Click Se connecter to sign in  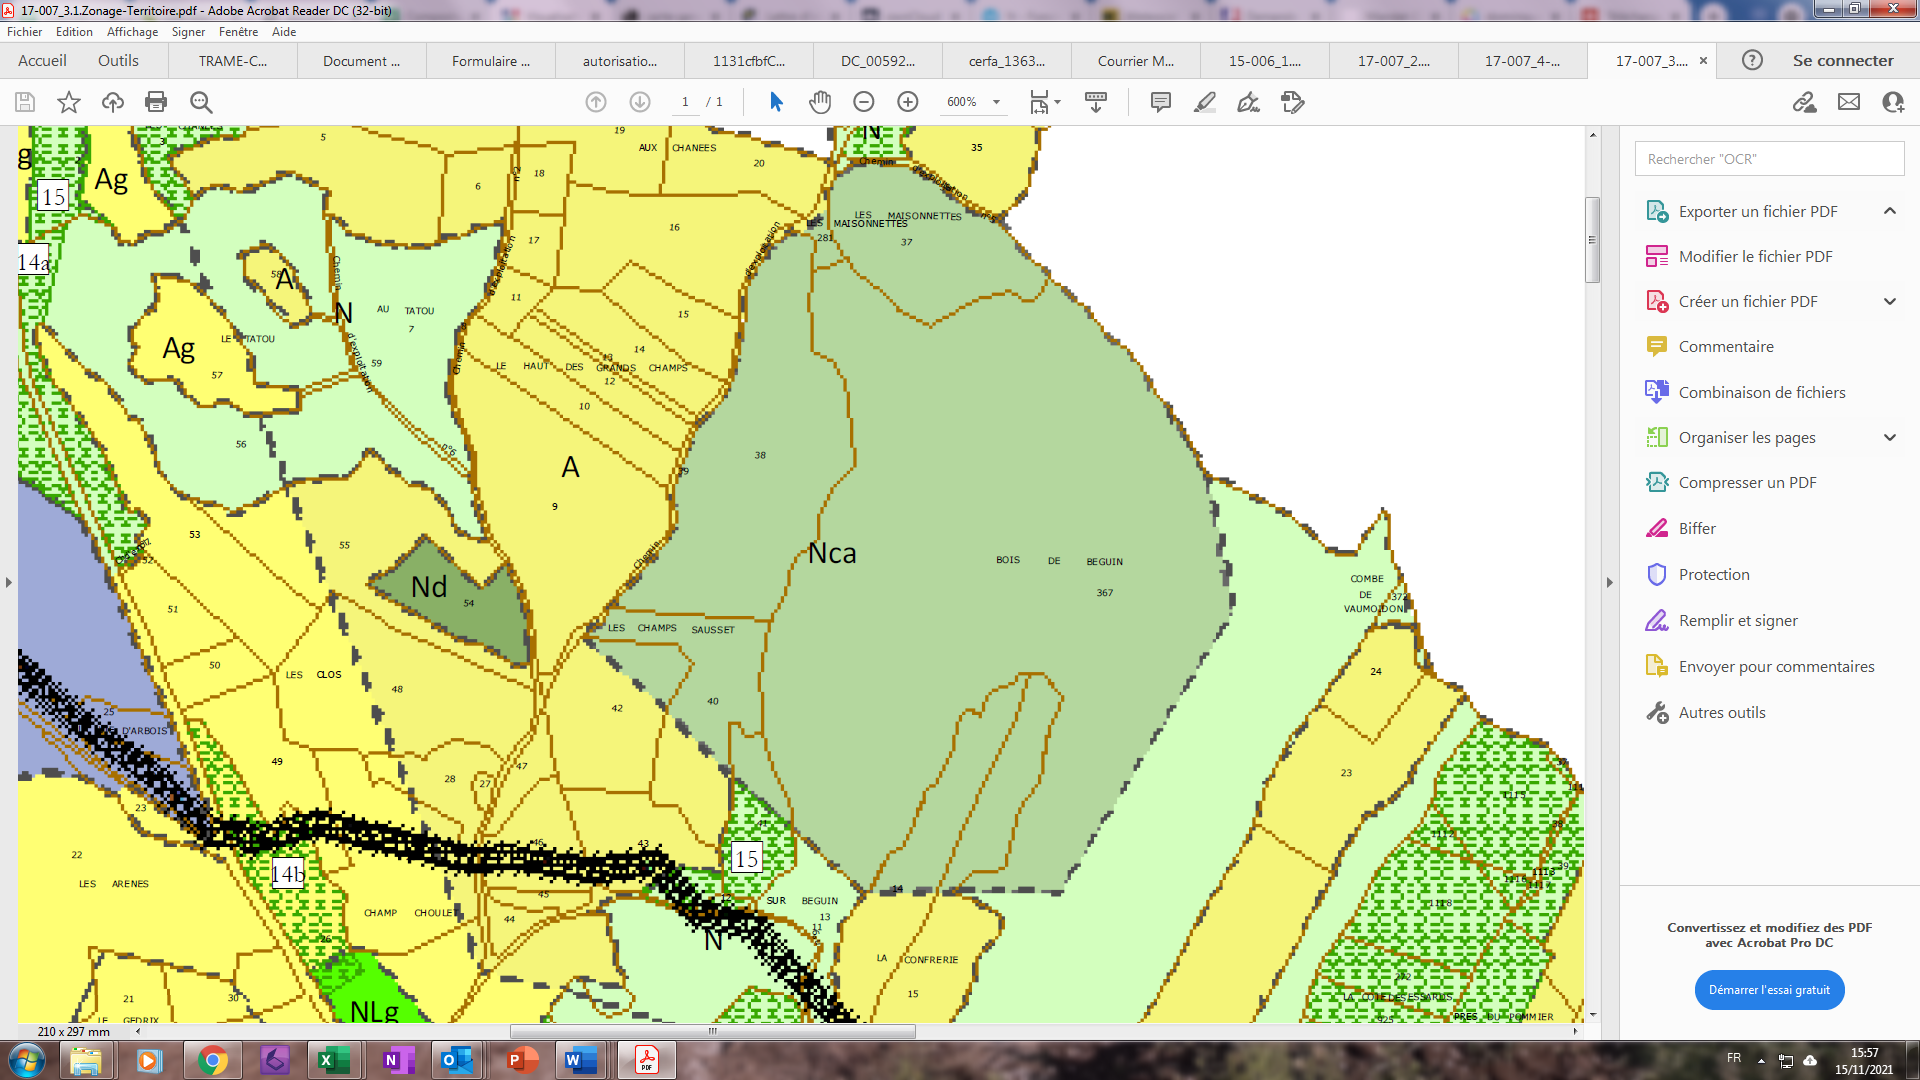click(x=1842, y=61)
